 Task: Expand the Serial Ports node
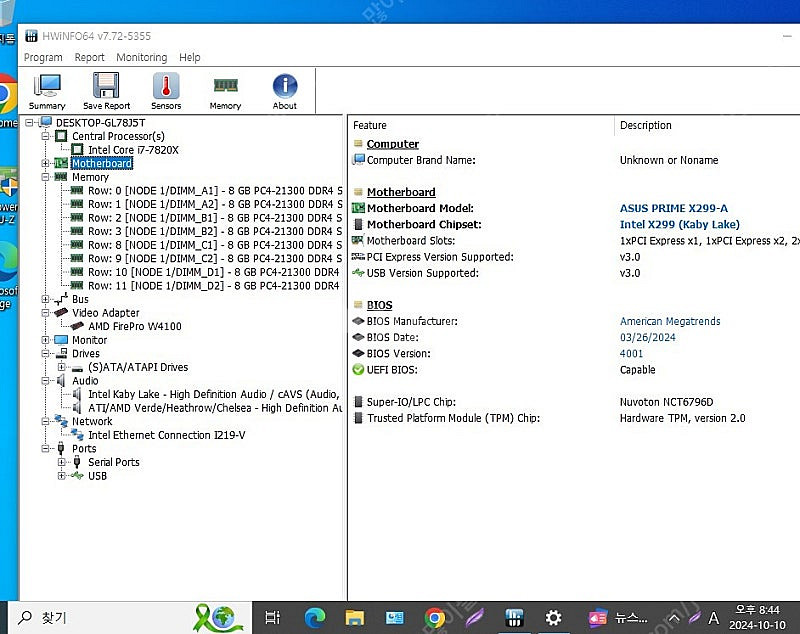(62, 462)
